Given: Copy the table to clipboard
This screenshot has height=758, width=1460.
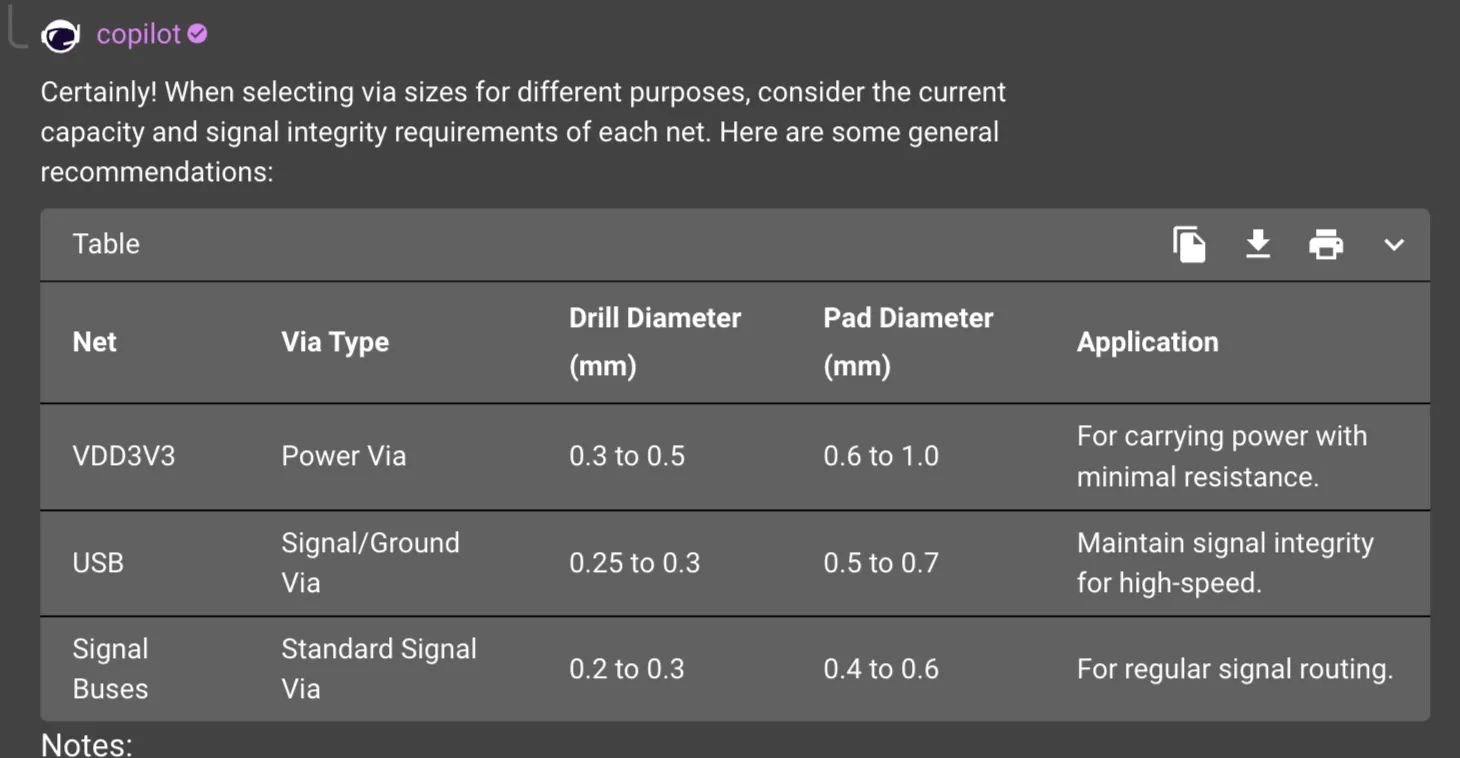Looking at the screenshot, I should point(1189,245).
